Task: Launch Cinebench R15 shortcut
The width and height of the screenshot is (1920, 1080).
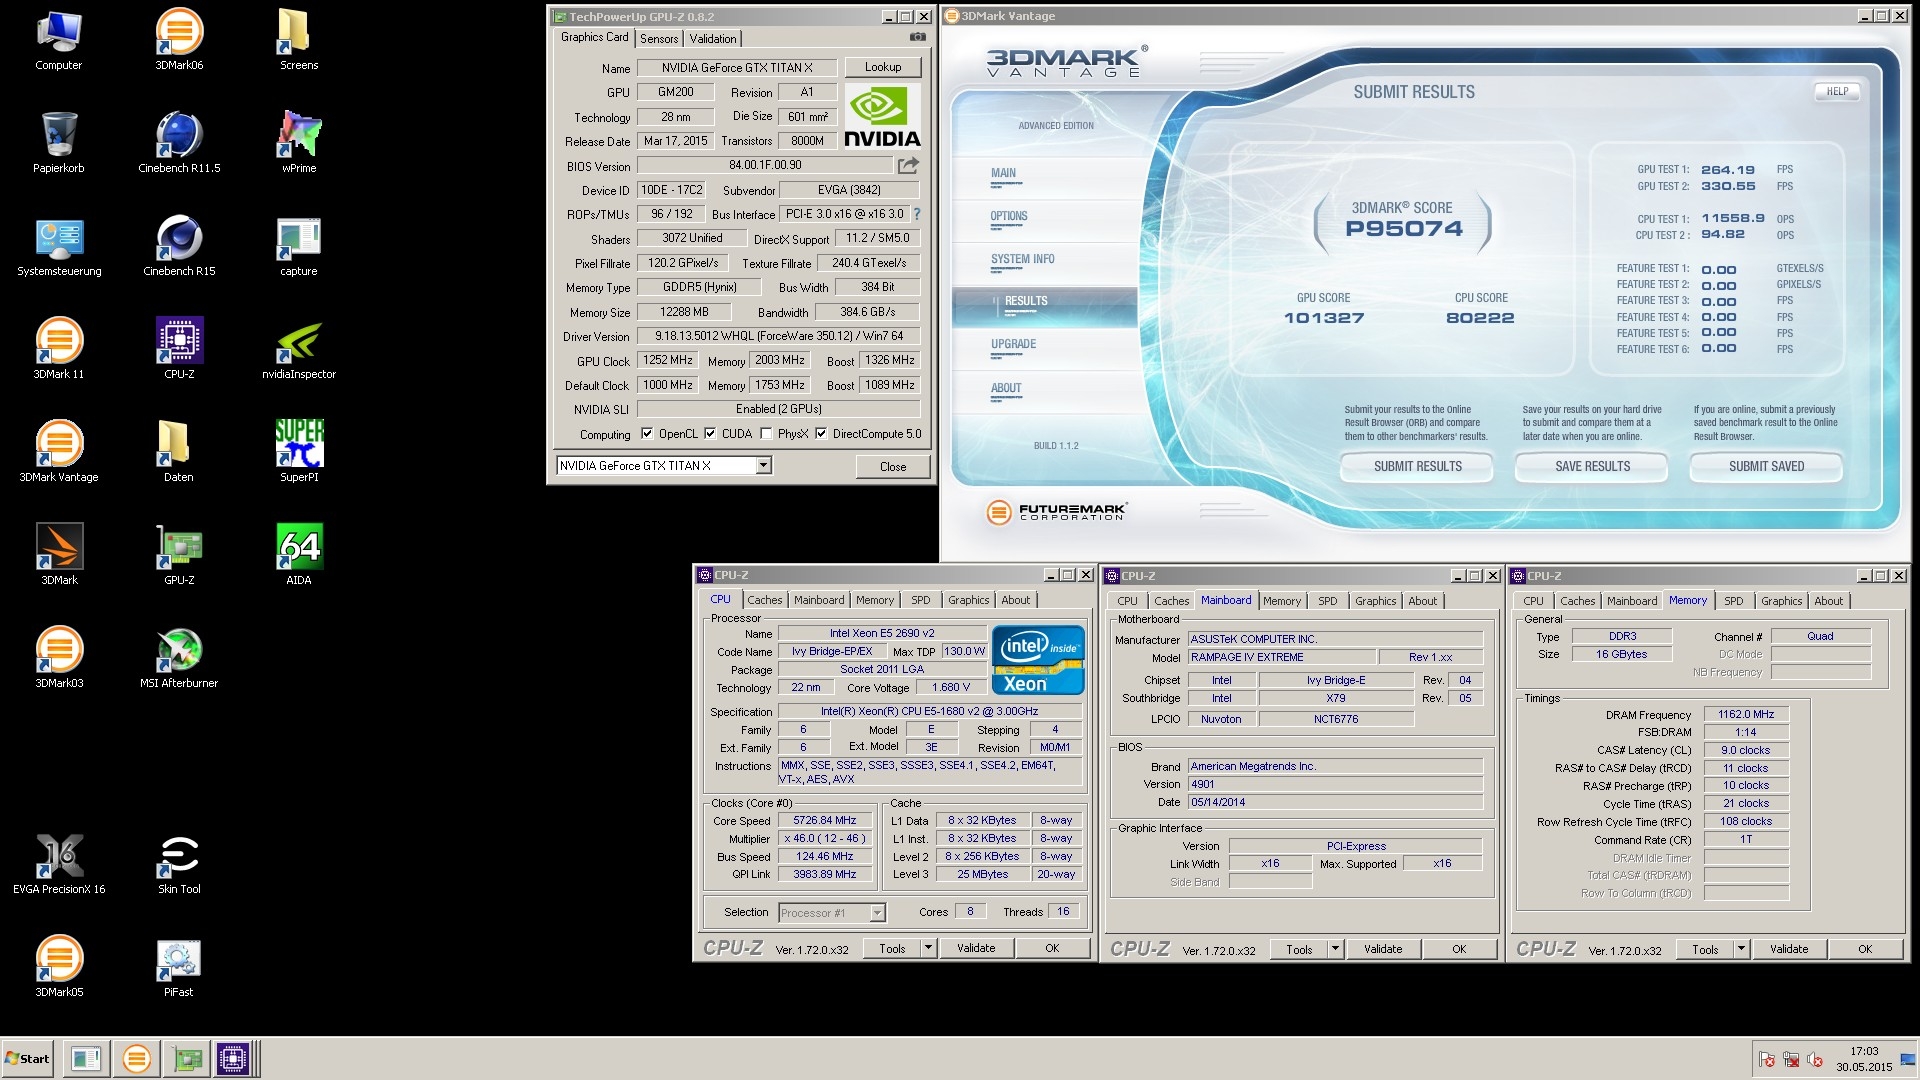Action: click(179, 246)
